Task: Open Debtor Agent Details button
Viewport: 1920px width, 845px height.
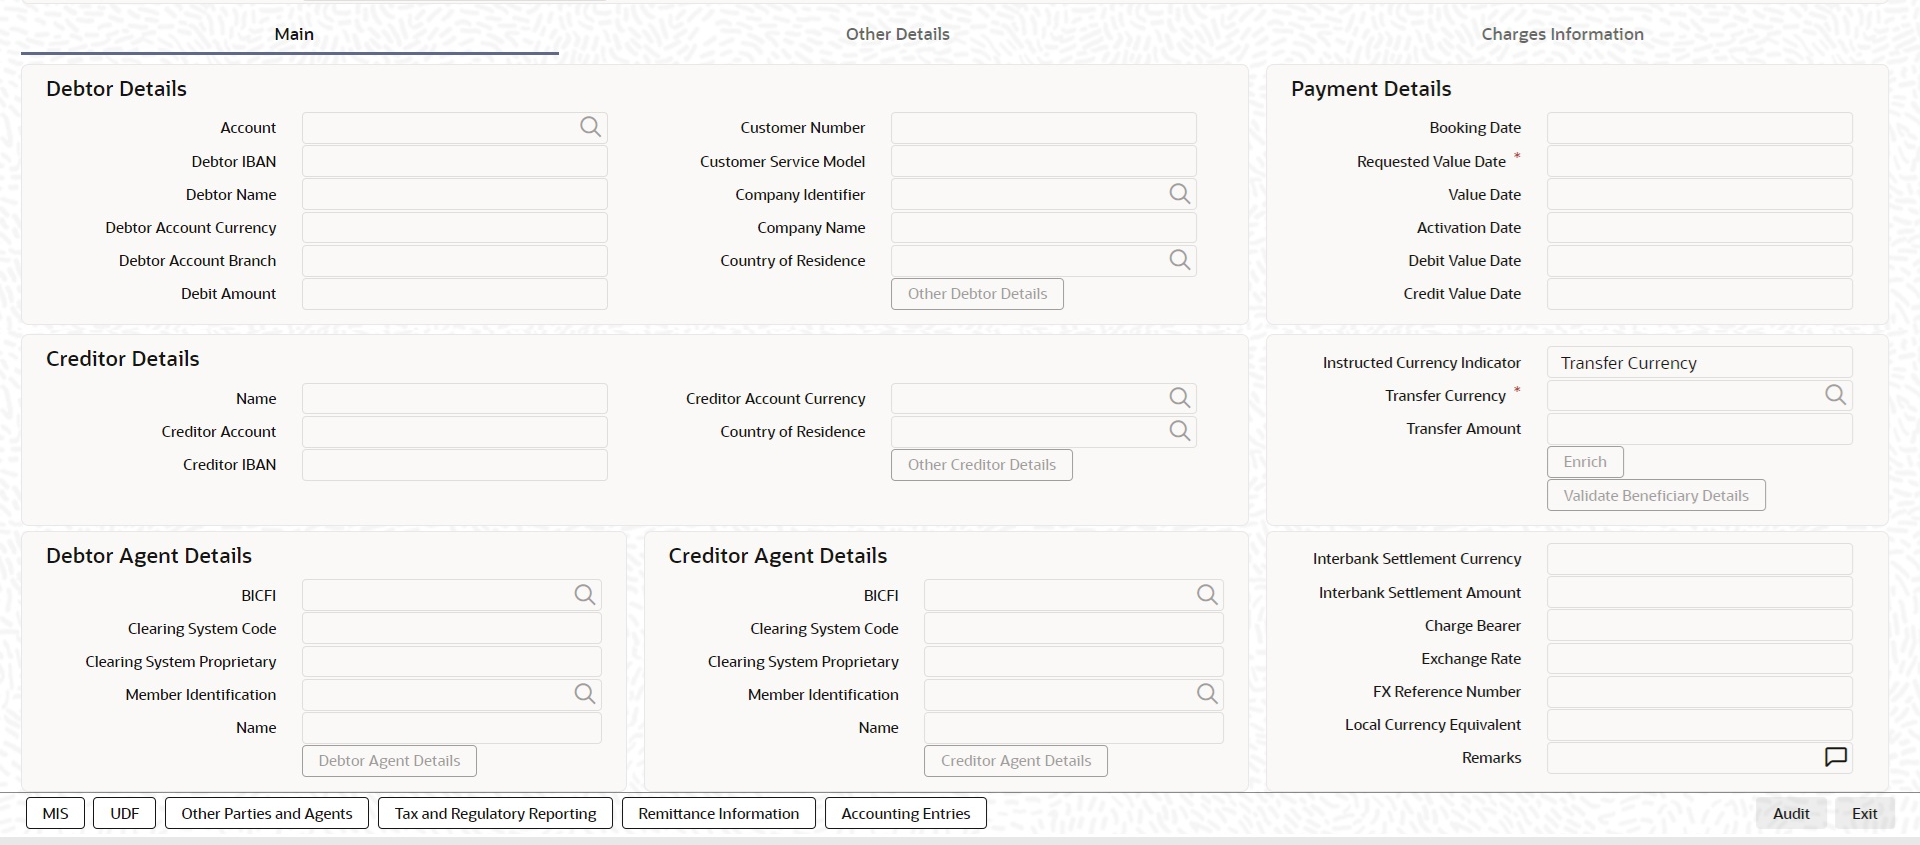Action: [x=389, y=761]
